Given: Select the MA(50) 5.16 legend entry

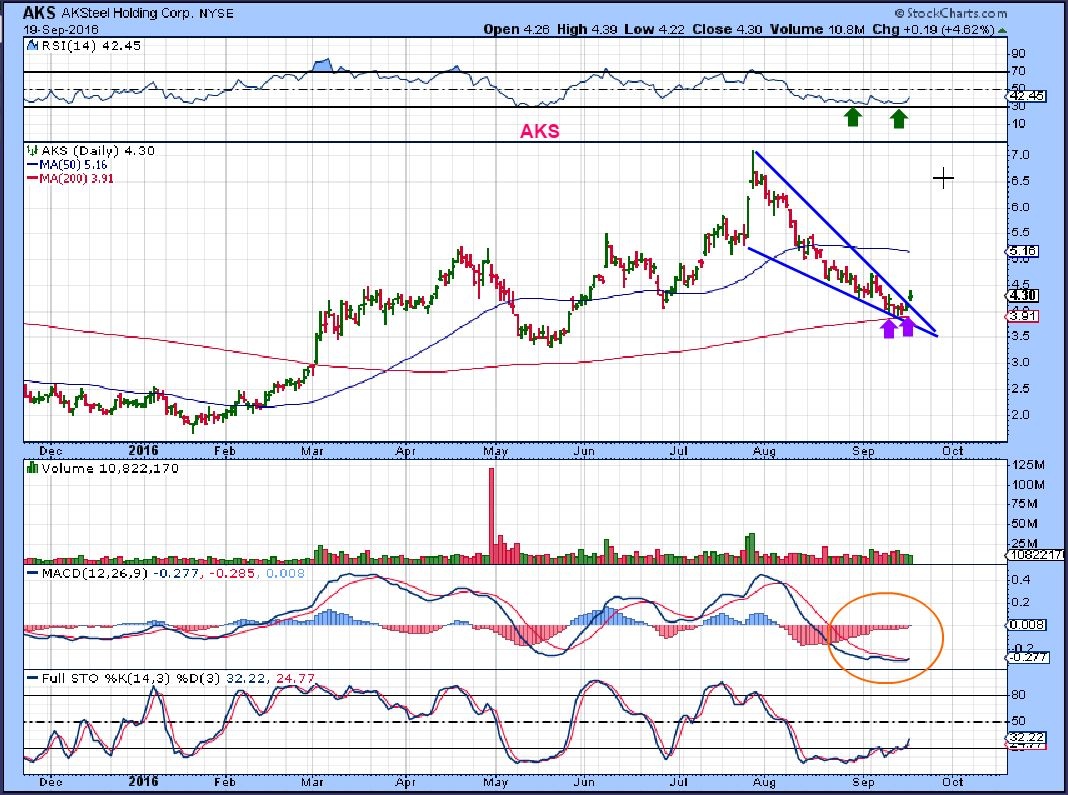Looking at the screenshot, I should [63, 164].
